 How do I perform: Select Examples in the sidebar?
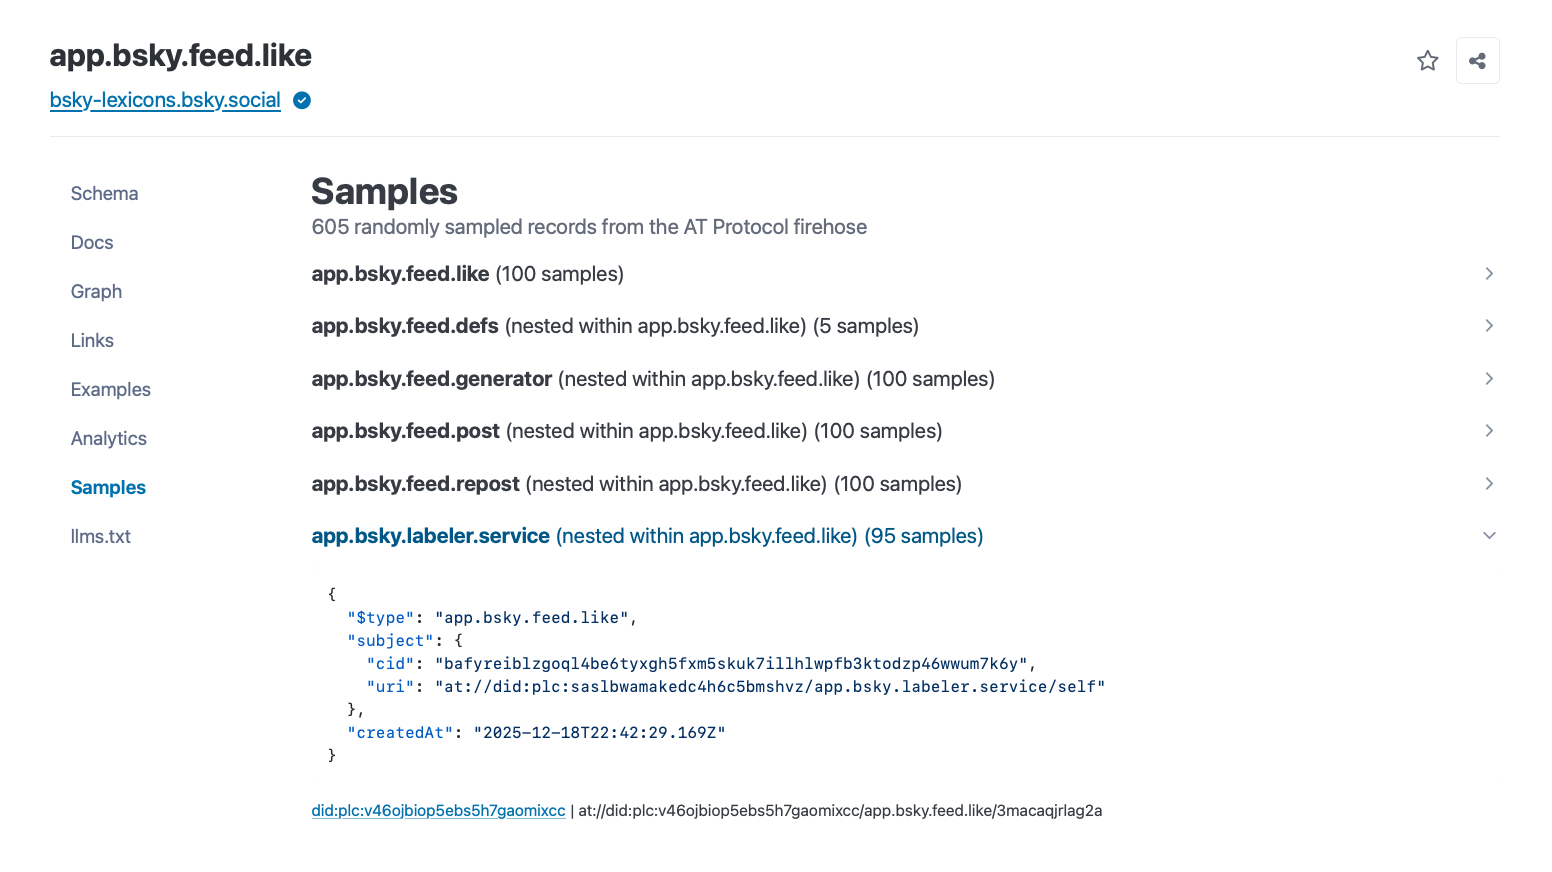pos(110,390)
